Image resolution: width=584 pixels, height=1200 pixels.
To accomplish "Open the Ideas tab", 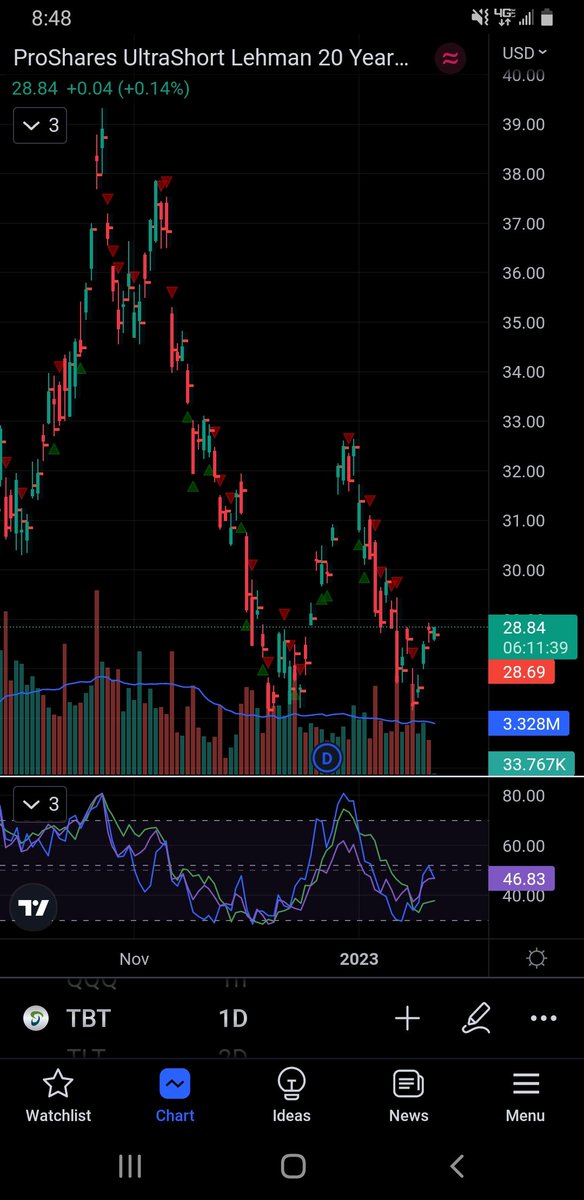I will coord(291,1096).
